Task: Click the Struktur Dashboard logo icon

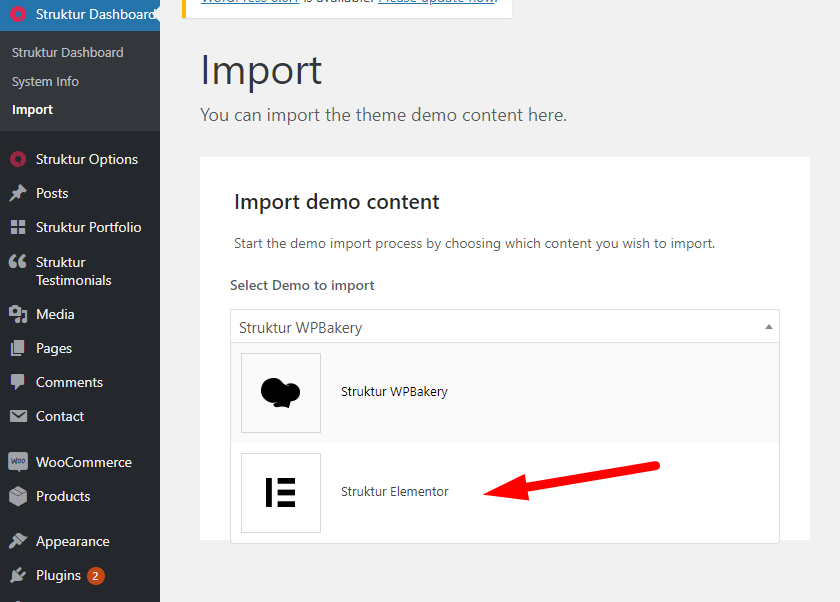Action: [x=18, y=14]
